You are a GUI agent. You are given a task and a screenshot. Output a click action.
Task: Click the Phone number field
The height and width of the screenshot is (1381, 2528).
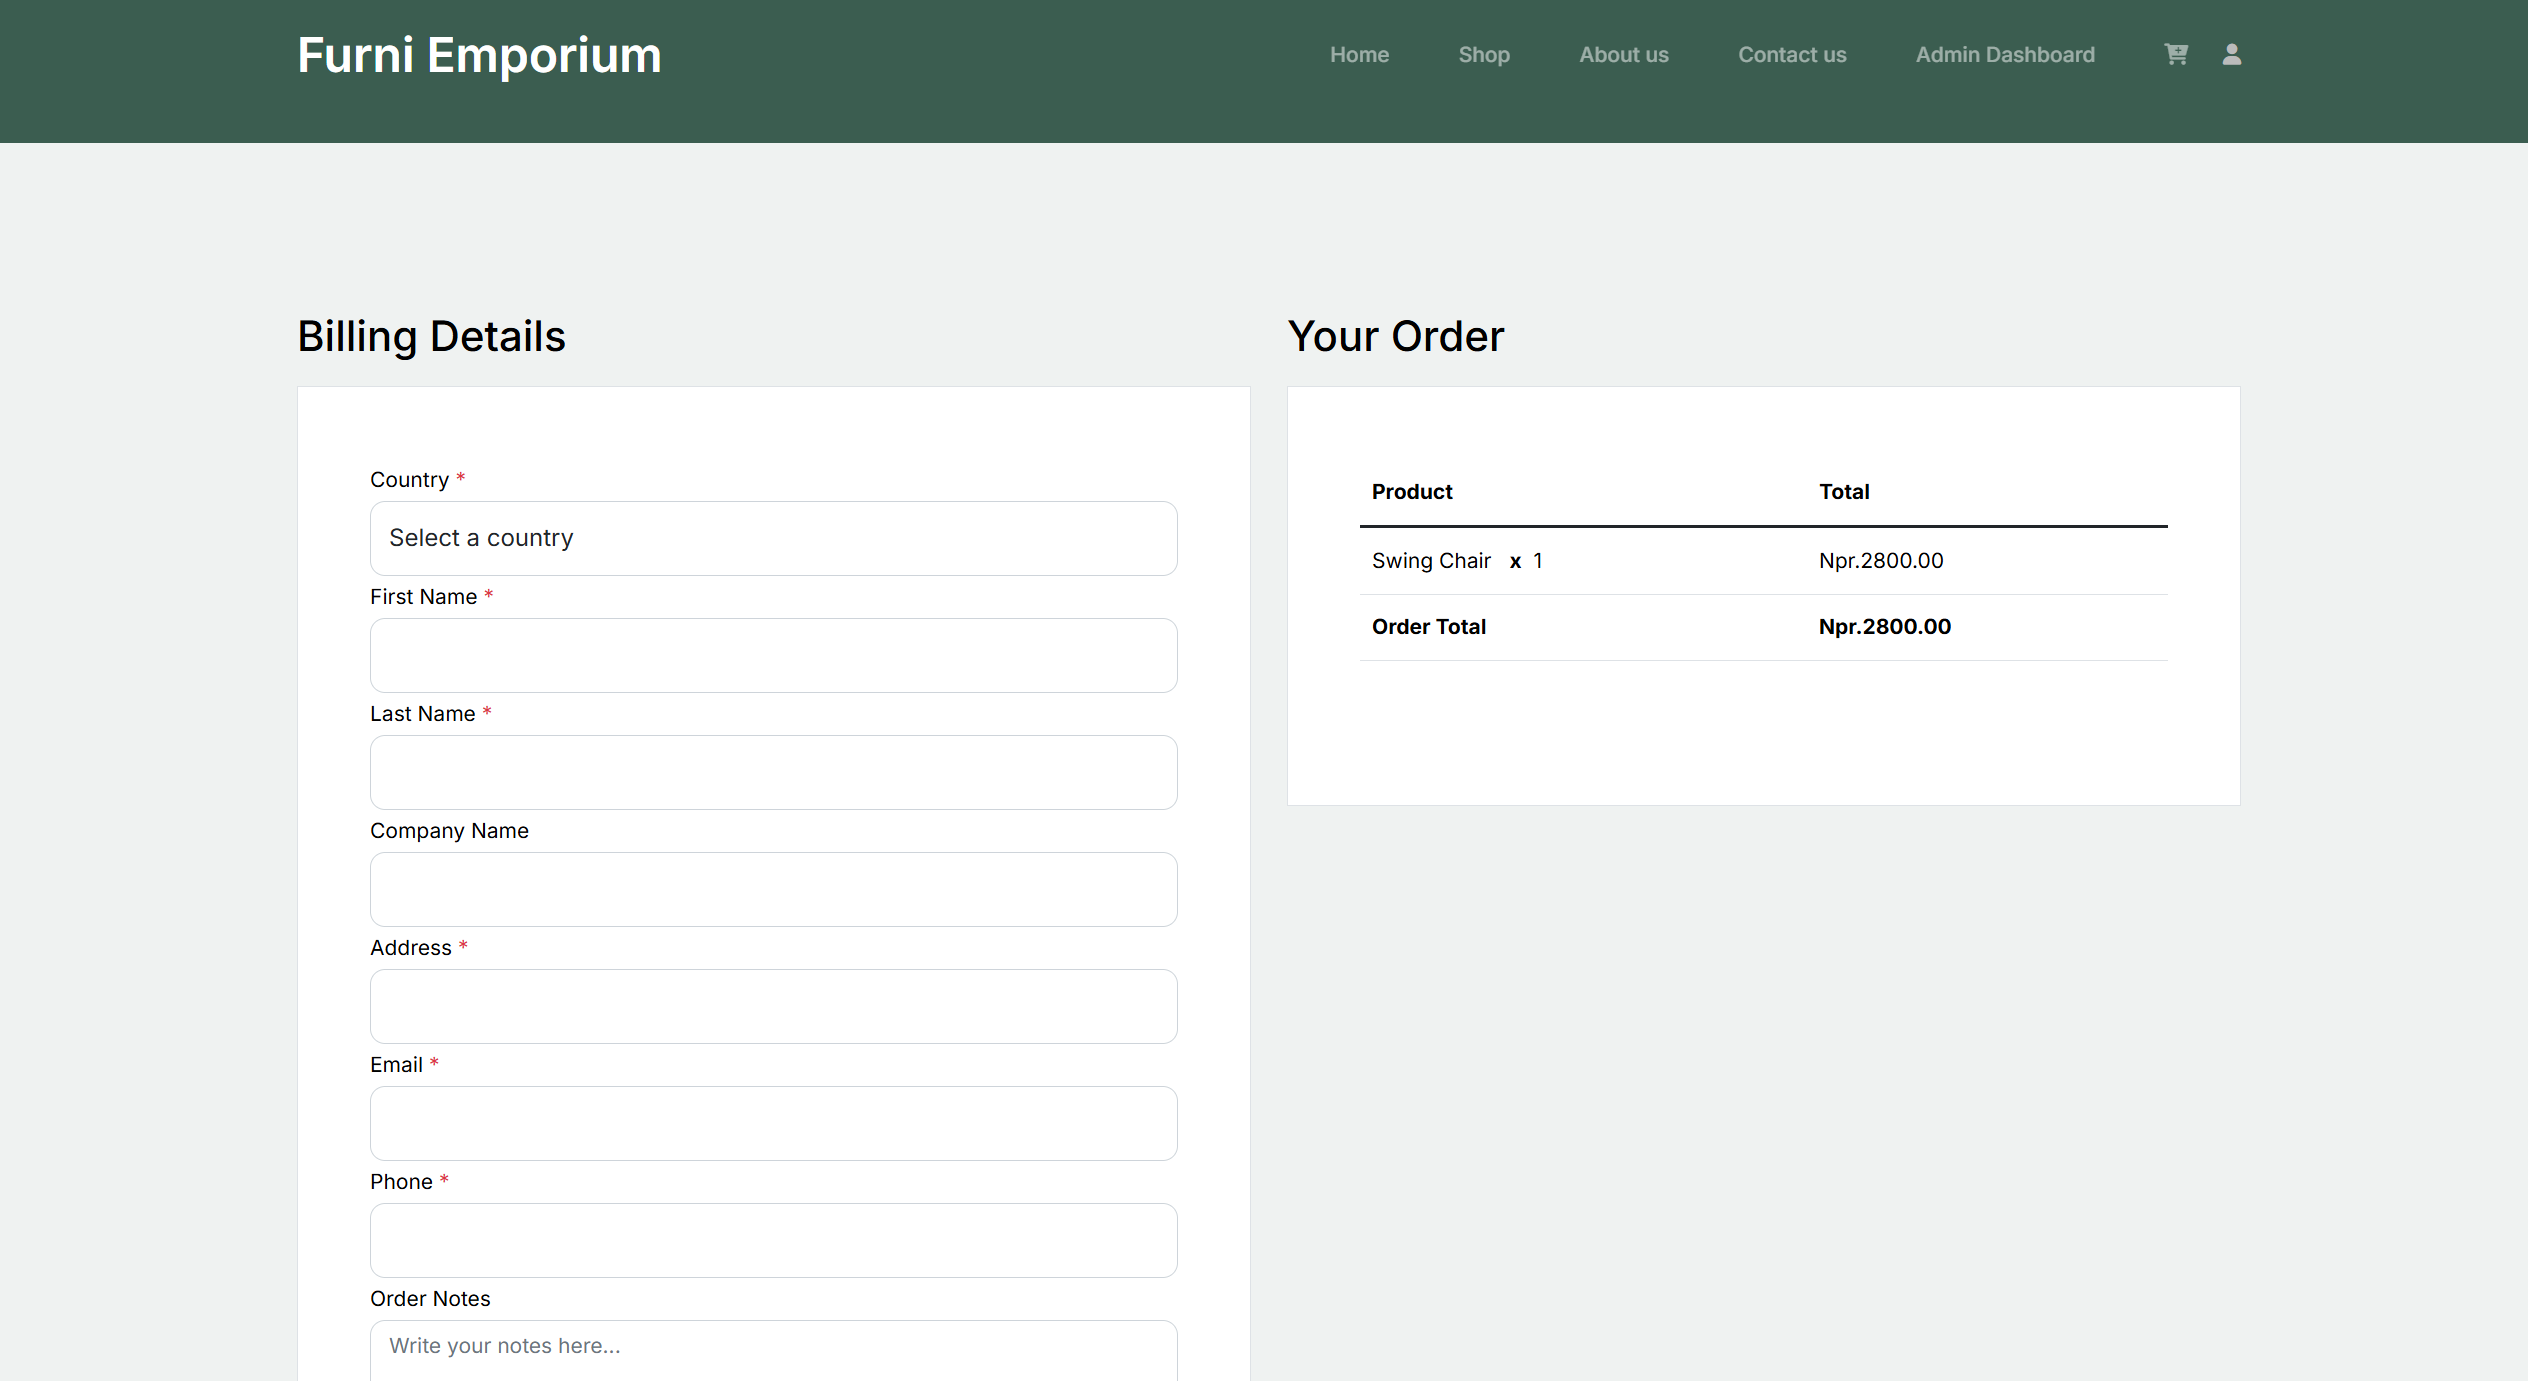pyautogui.click(x=773, y=1240)
